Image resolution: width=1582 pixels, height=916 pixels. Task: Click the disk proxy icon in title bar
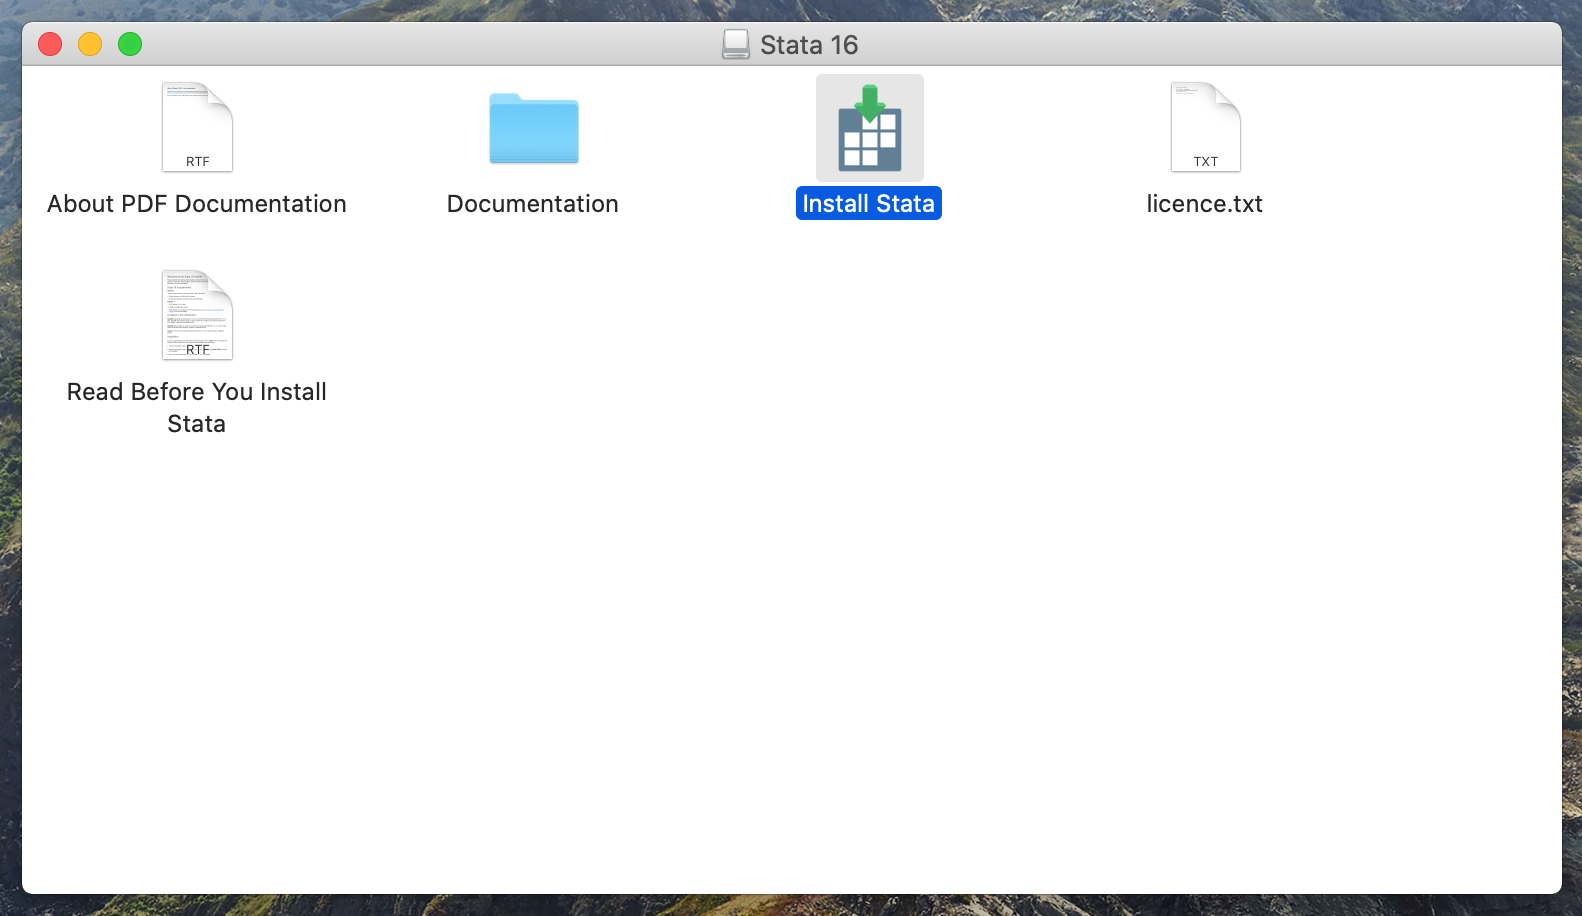coord(736,44)
